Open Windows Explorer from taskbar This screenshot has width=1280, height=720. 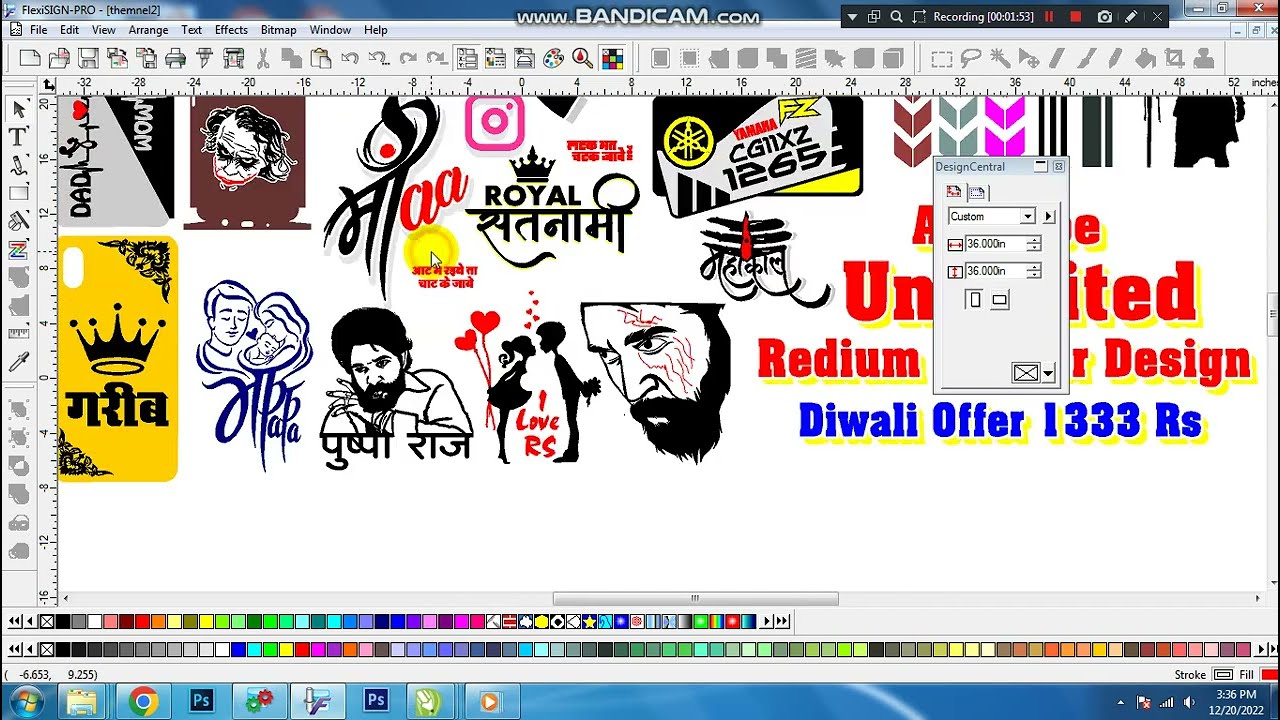pyautogui.click(x=83, y=701)
